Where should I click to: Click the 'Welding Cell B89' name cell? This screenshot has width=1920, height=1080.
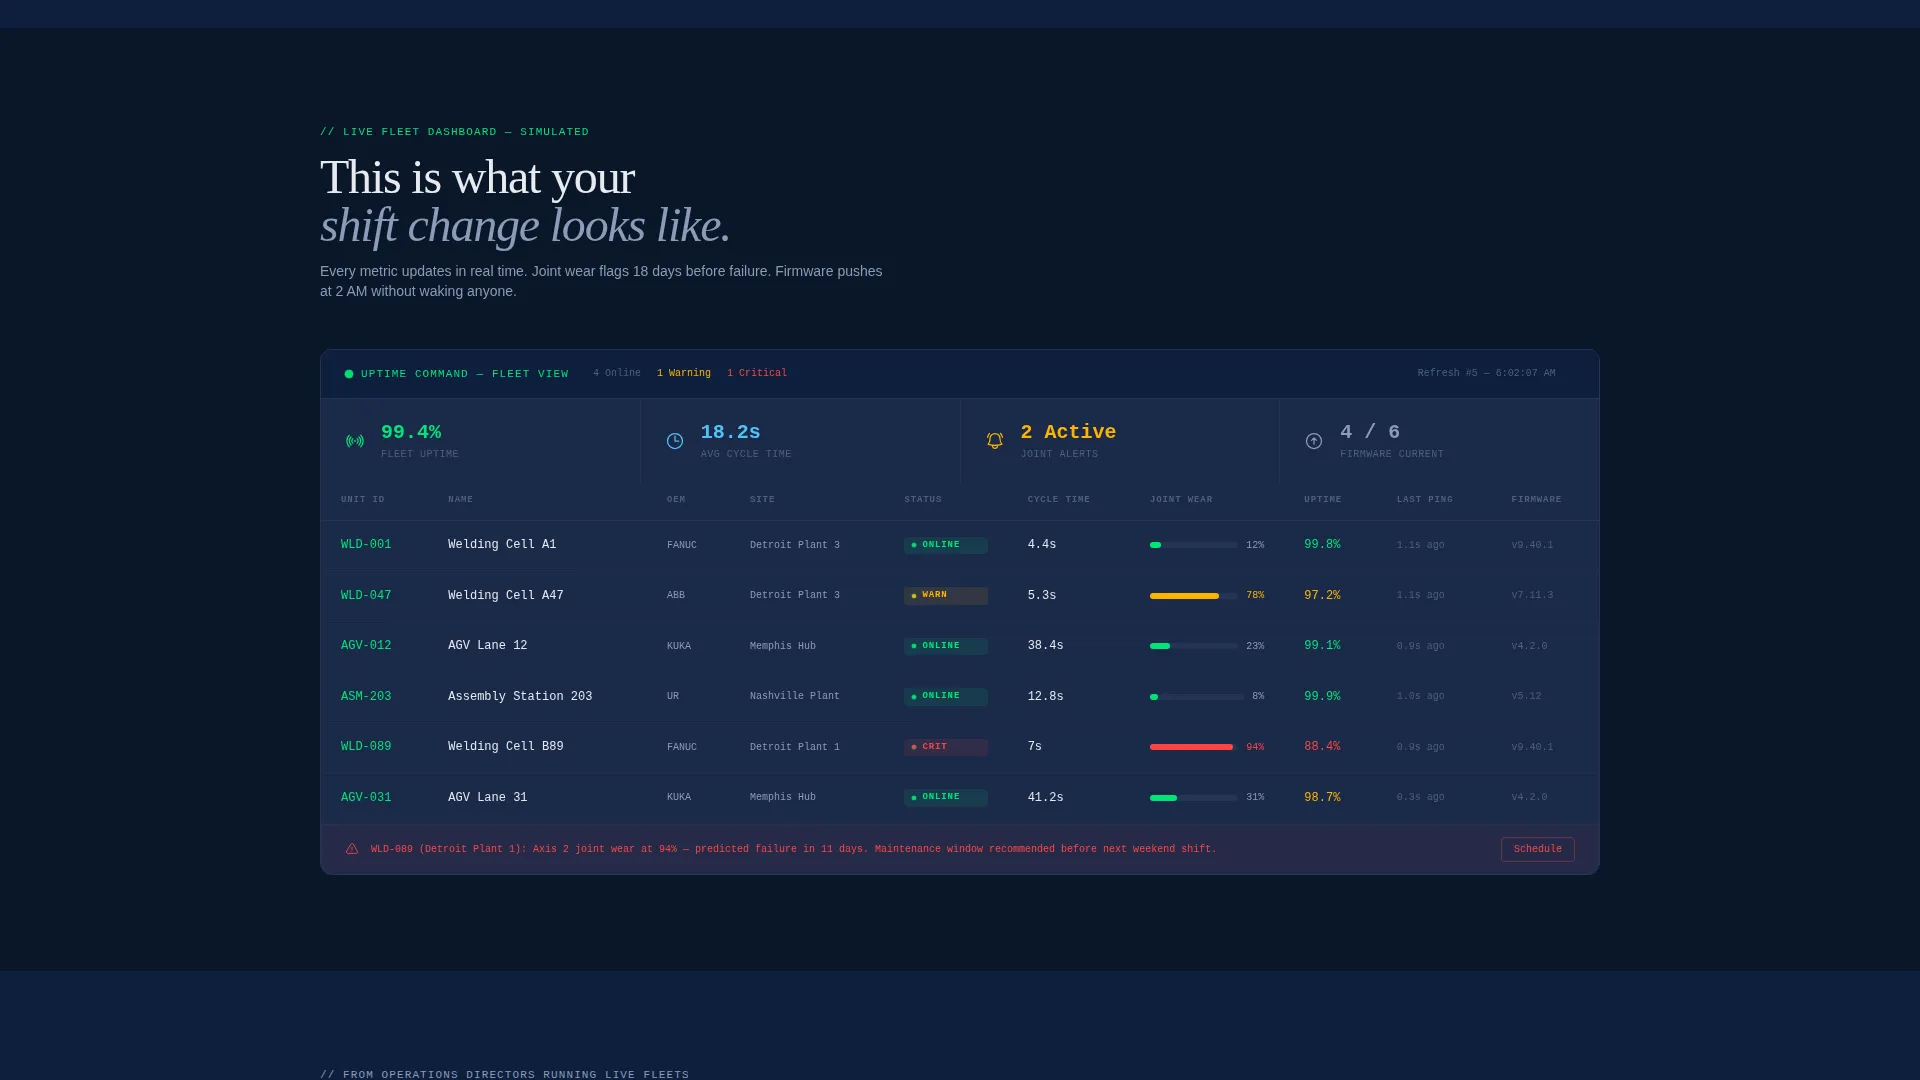[506, 747]
